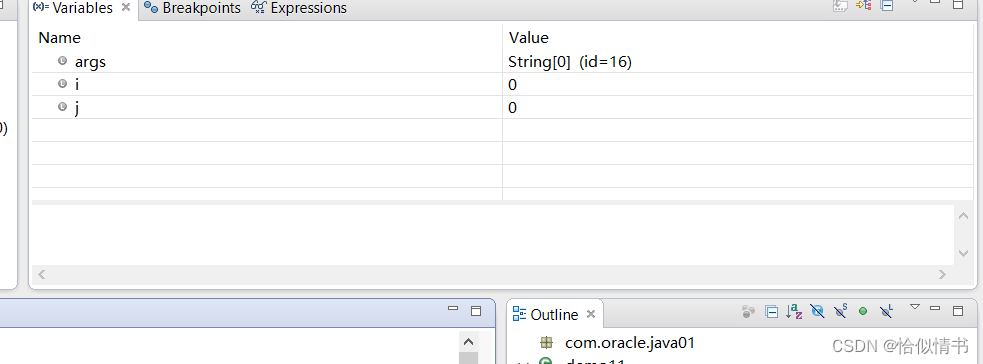Click Show Logical Structure icon
983x364 pixels.
pyautogui.click(x=864, y=6)
